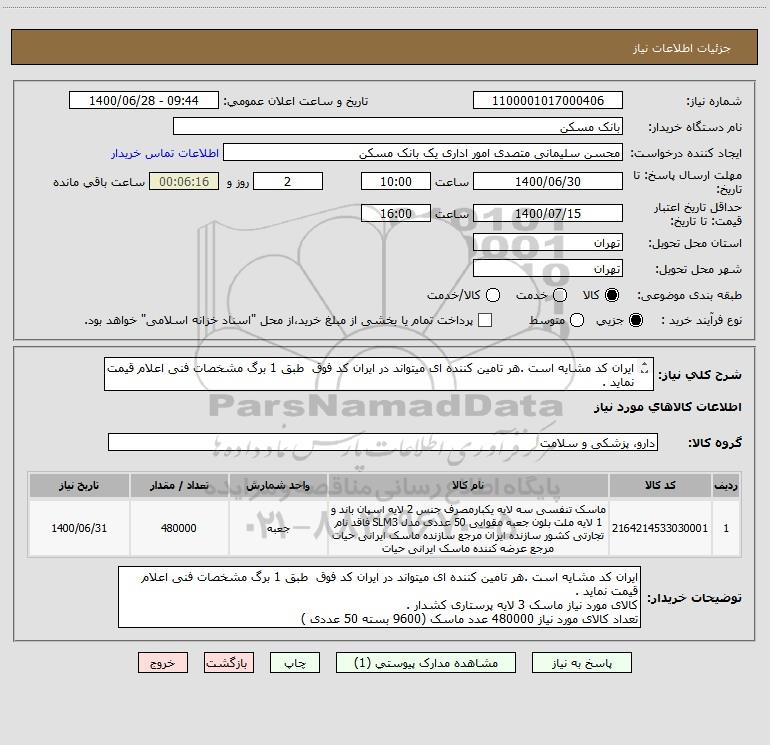770x745 pixels.
Task: Click unit cell جعبه
Action: [278, 528]
